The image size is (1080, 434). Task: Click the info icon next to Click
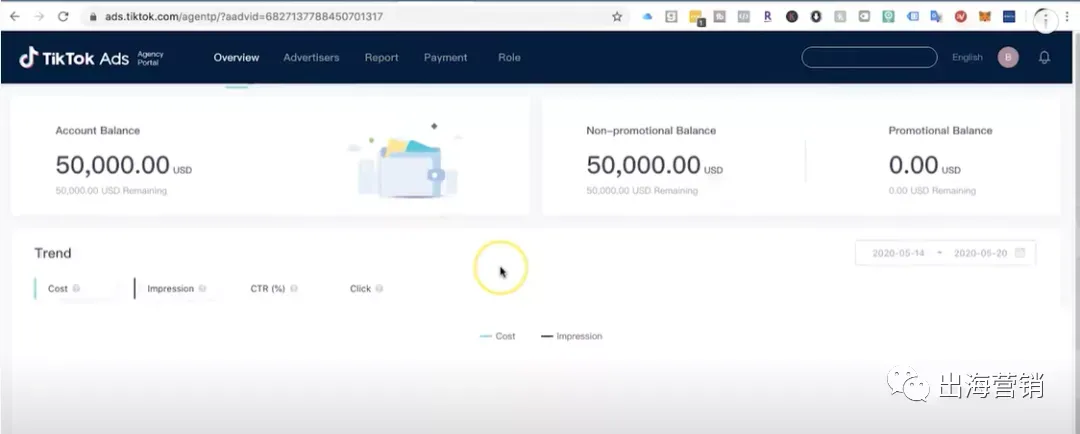(x=379, y=289)
